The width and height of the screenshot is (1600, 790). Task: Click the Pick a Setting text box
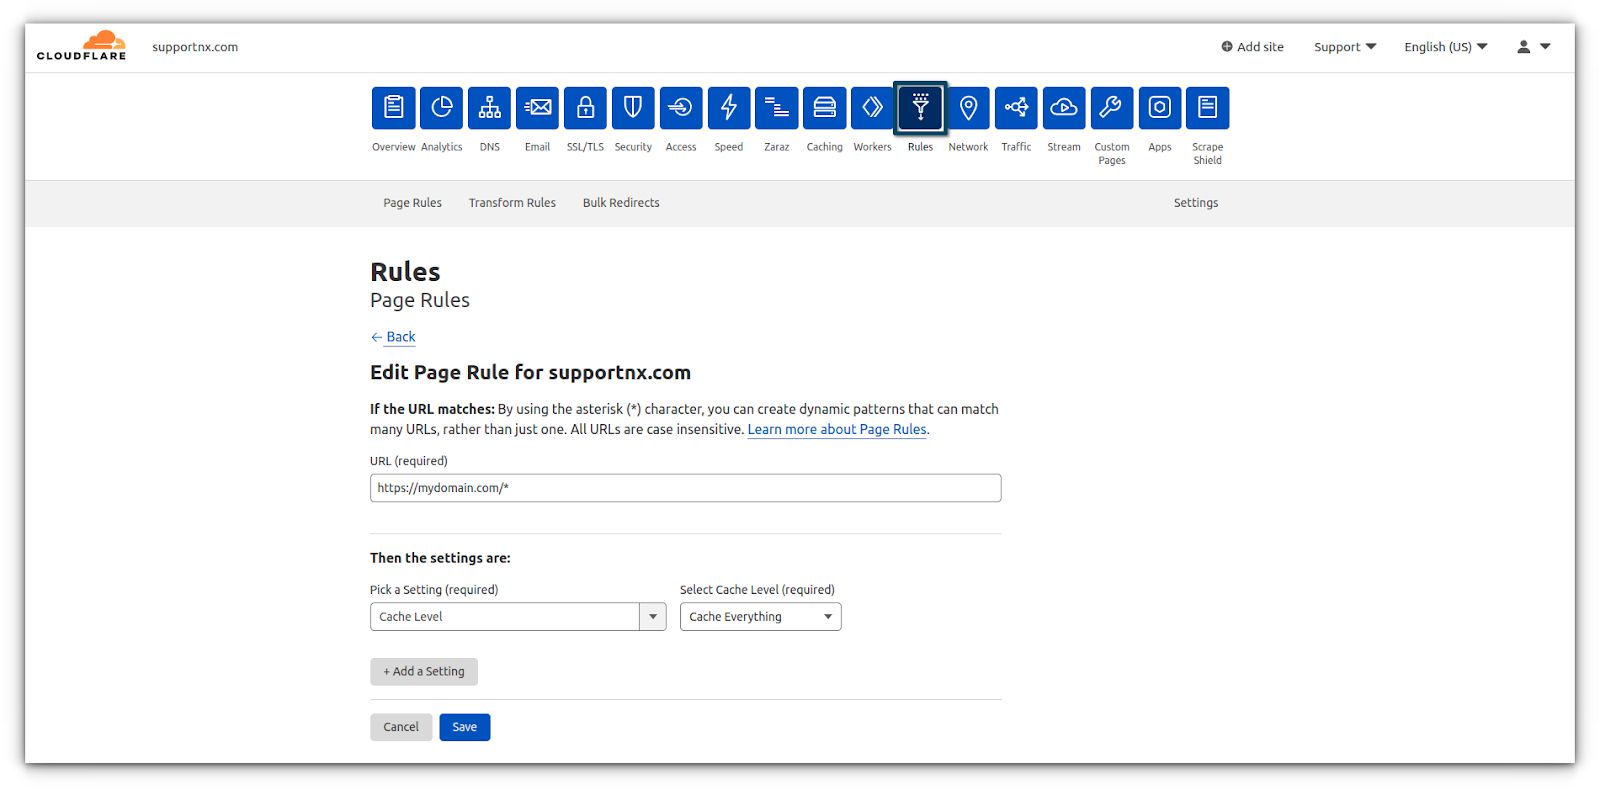505,617
